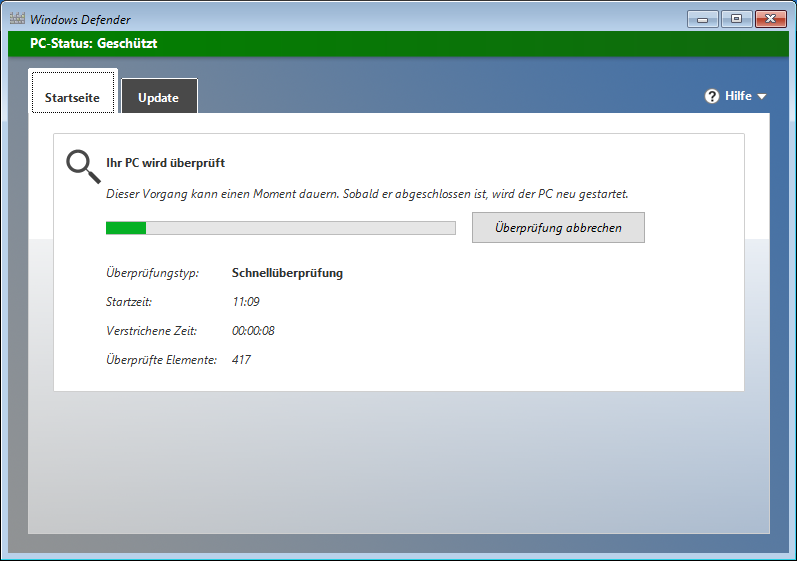Click the Überprüfte Elemente label
The height and width of the screenshot is (561, 797).
point(161,360)
